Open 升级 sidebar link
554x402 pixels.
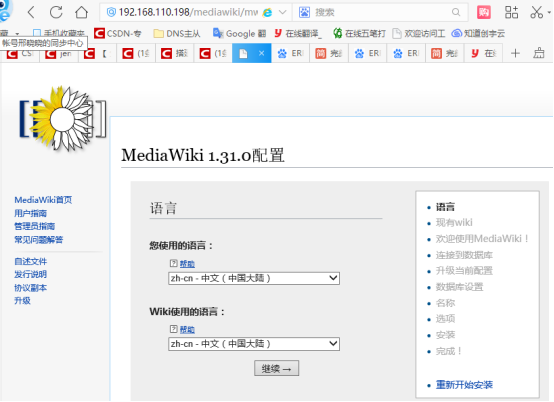click(22, 301)
